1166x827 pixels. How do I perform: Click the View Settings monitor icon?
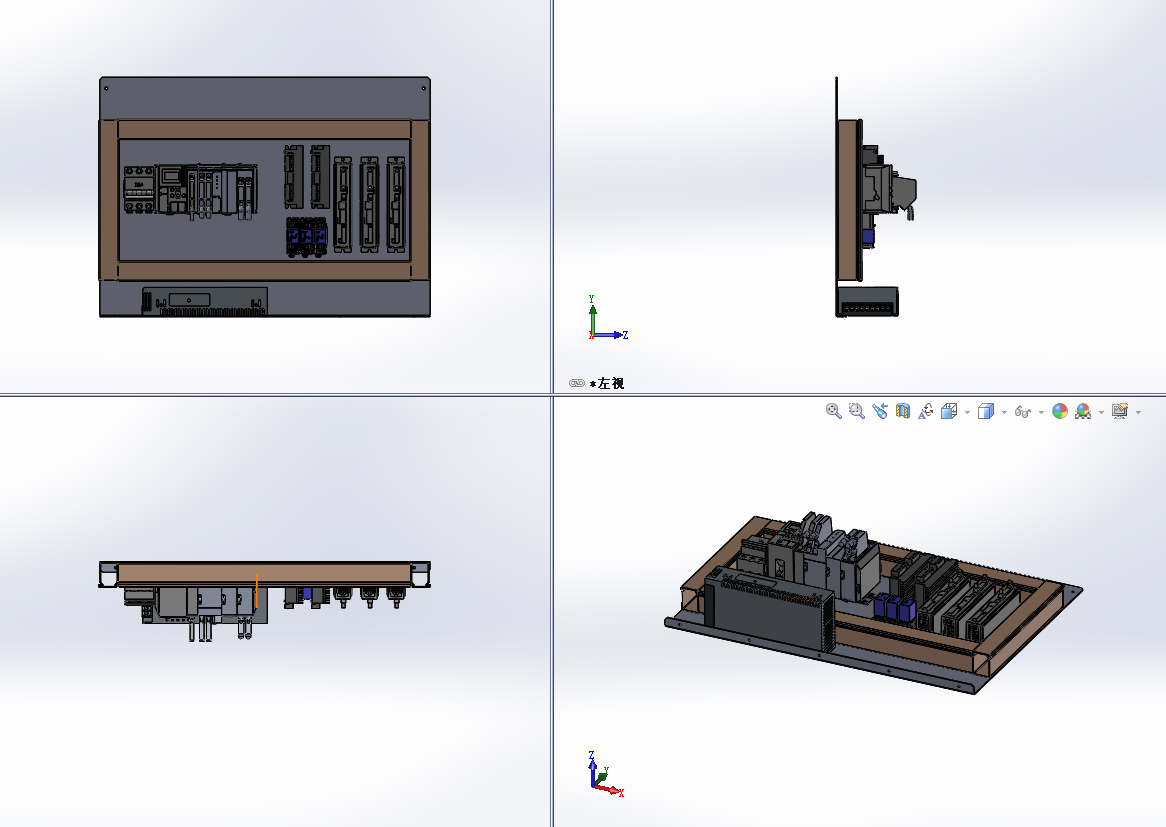[x=1120, y=411]
